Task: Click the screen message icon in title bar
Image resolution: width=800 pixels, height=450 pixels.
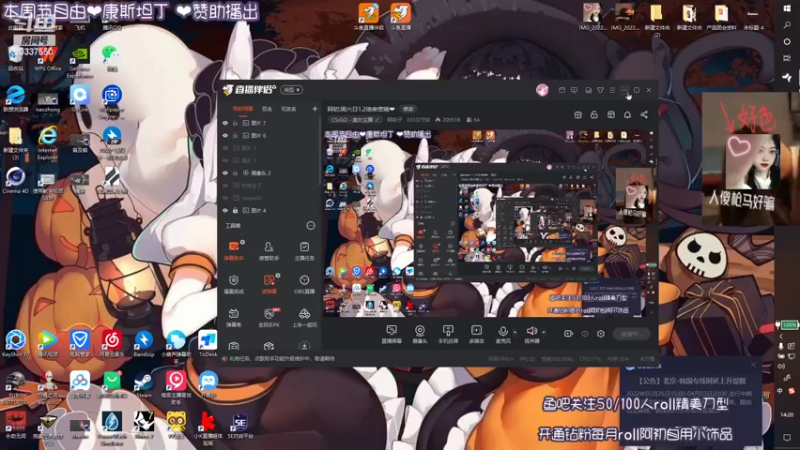Action: point(574,90)
